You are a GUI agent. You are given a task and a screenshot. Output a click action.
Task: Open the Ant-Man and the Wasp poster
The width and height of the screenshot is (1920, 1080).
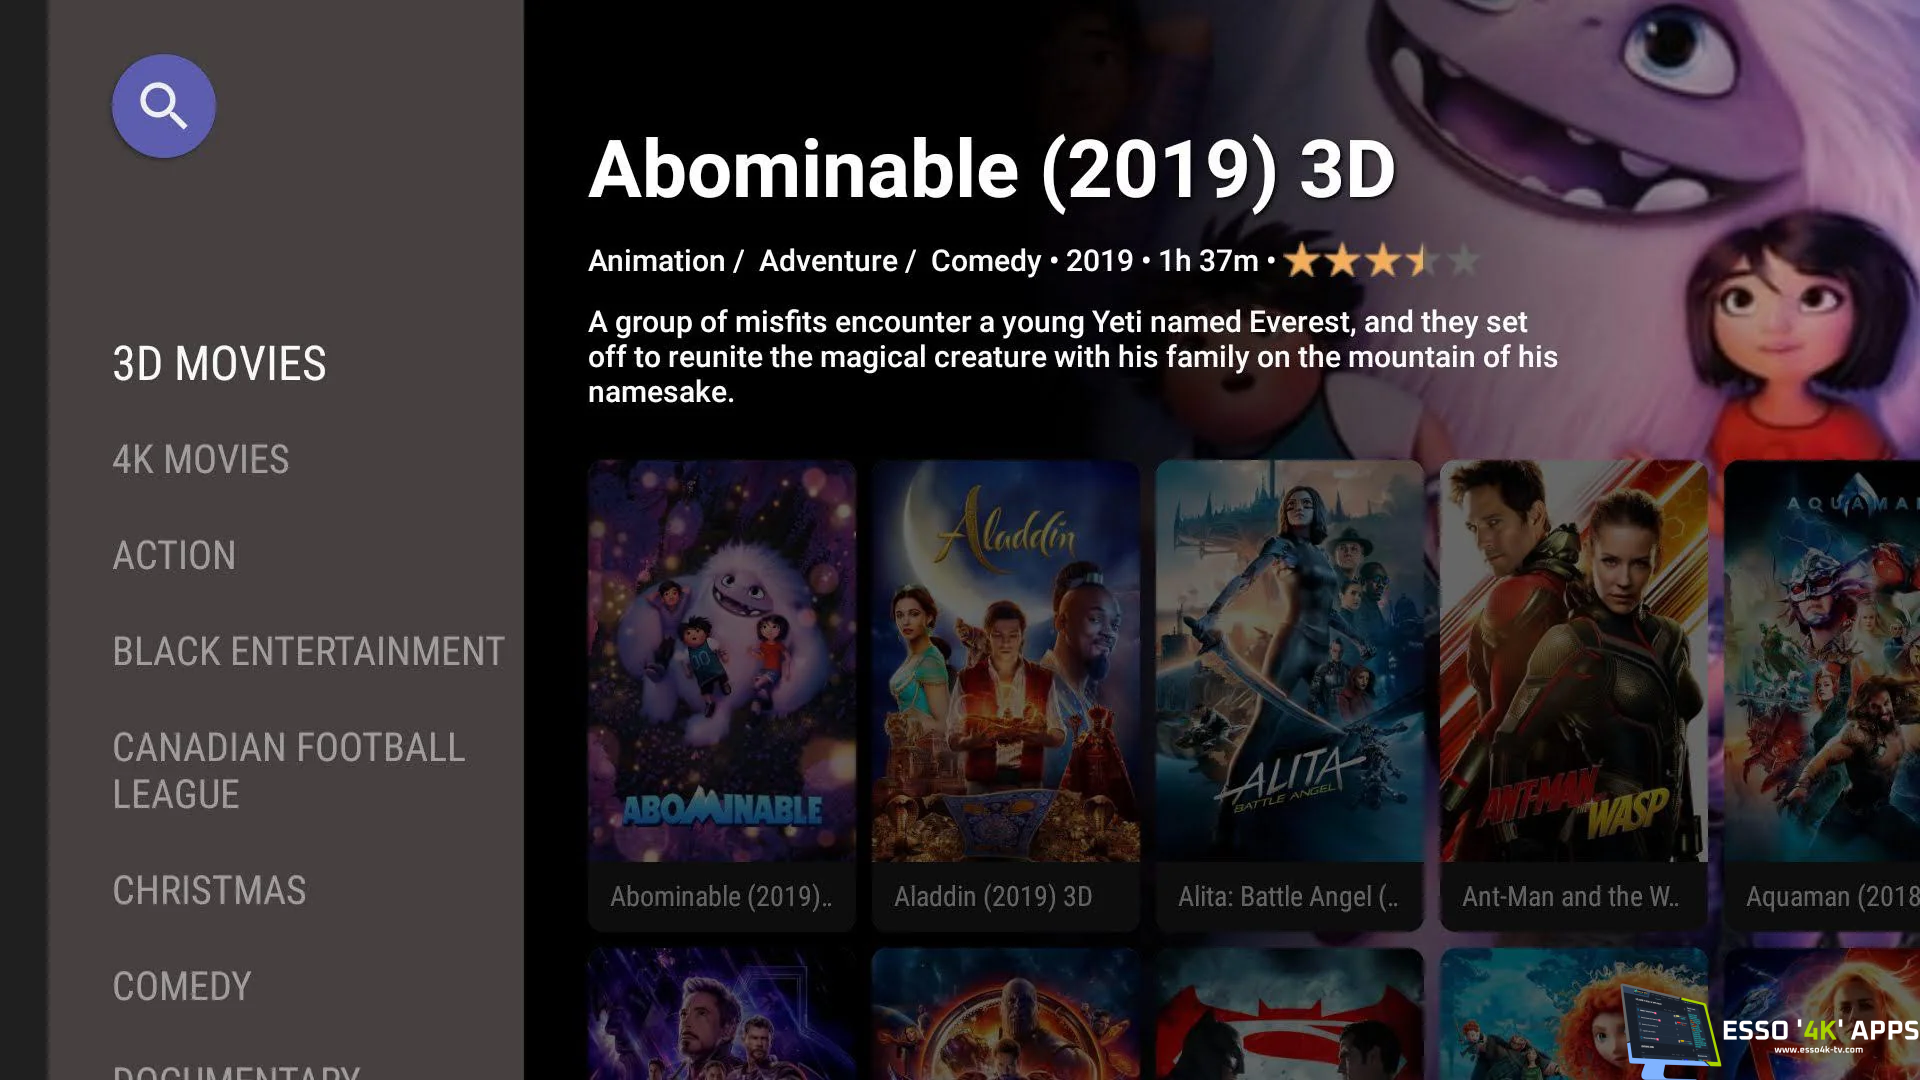click(x=1574, y=661)
